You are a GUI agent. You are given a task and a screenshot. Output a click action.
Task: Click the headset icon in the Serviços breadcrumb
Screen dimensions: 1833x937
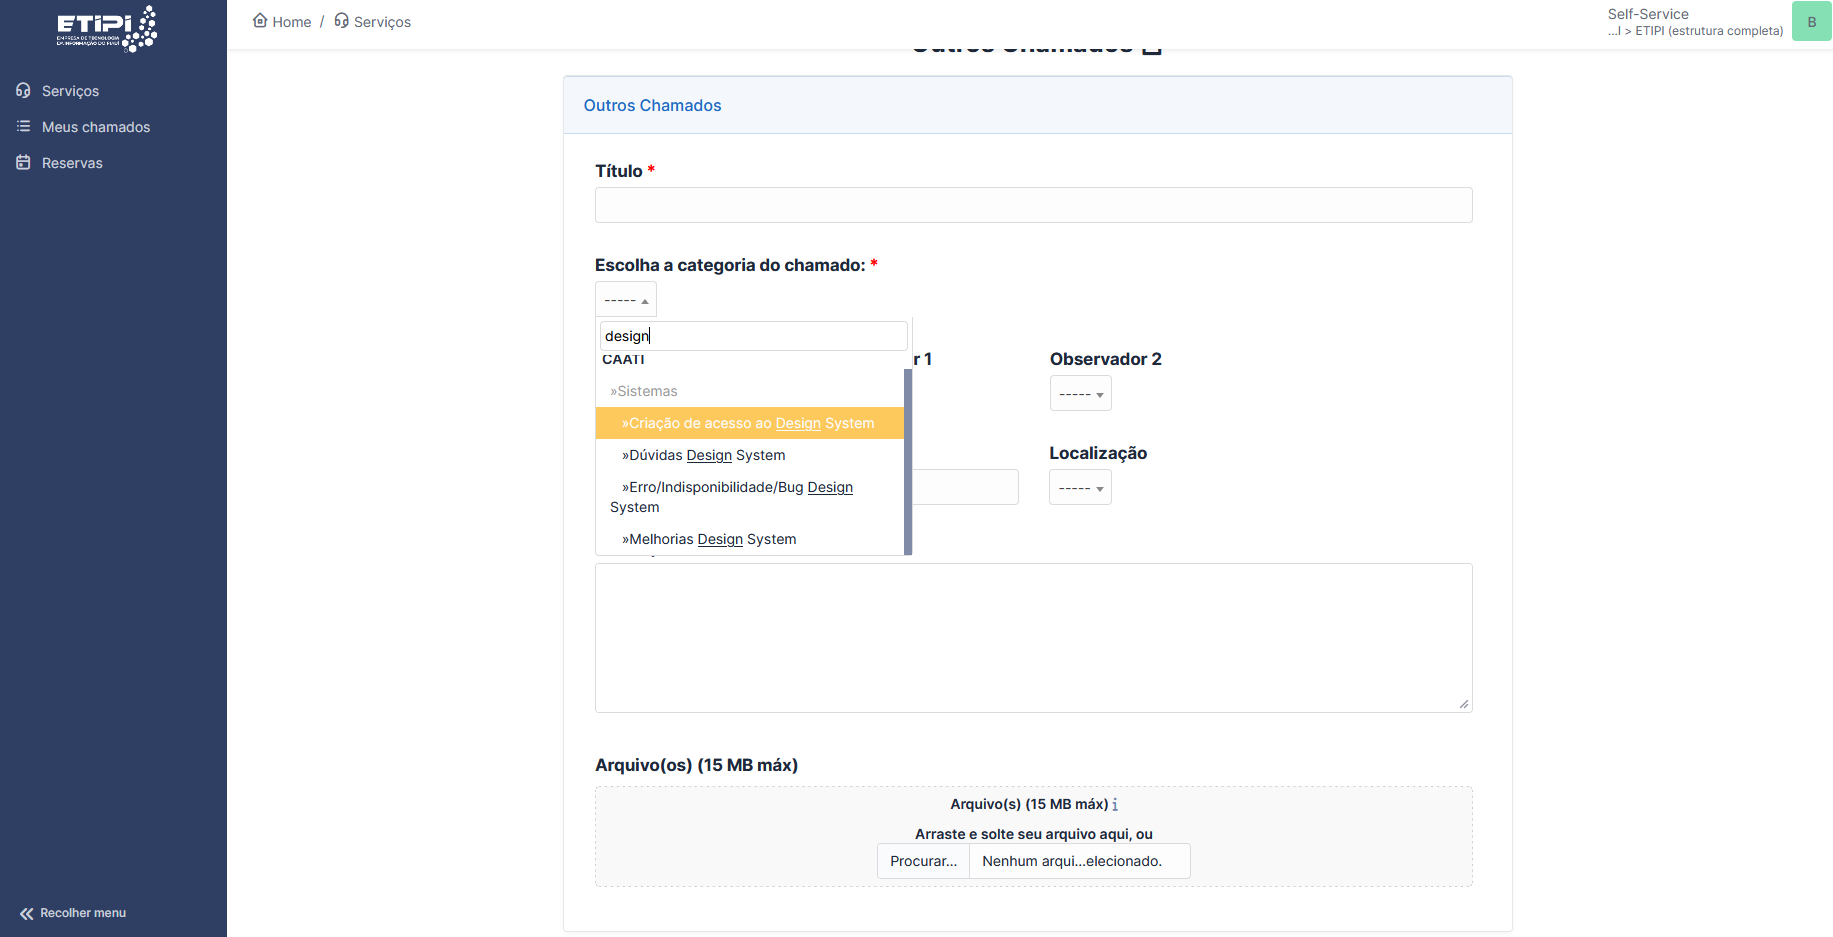click(342, 21)
